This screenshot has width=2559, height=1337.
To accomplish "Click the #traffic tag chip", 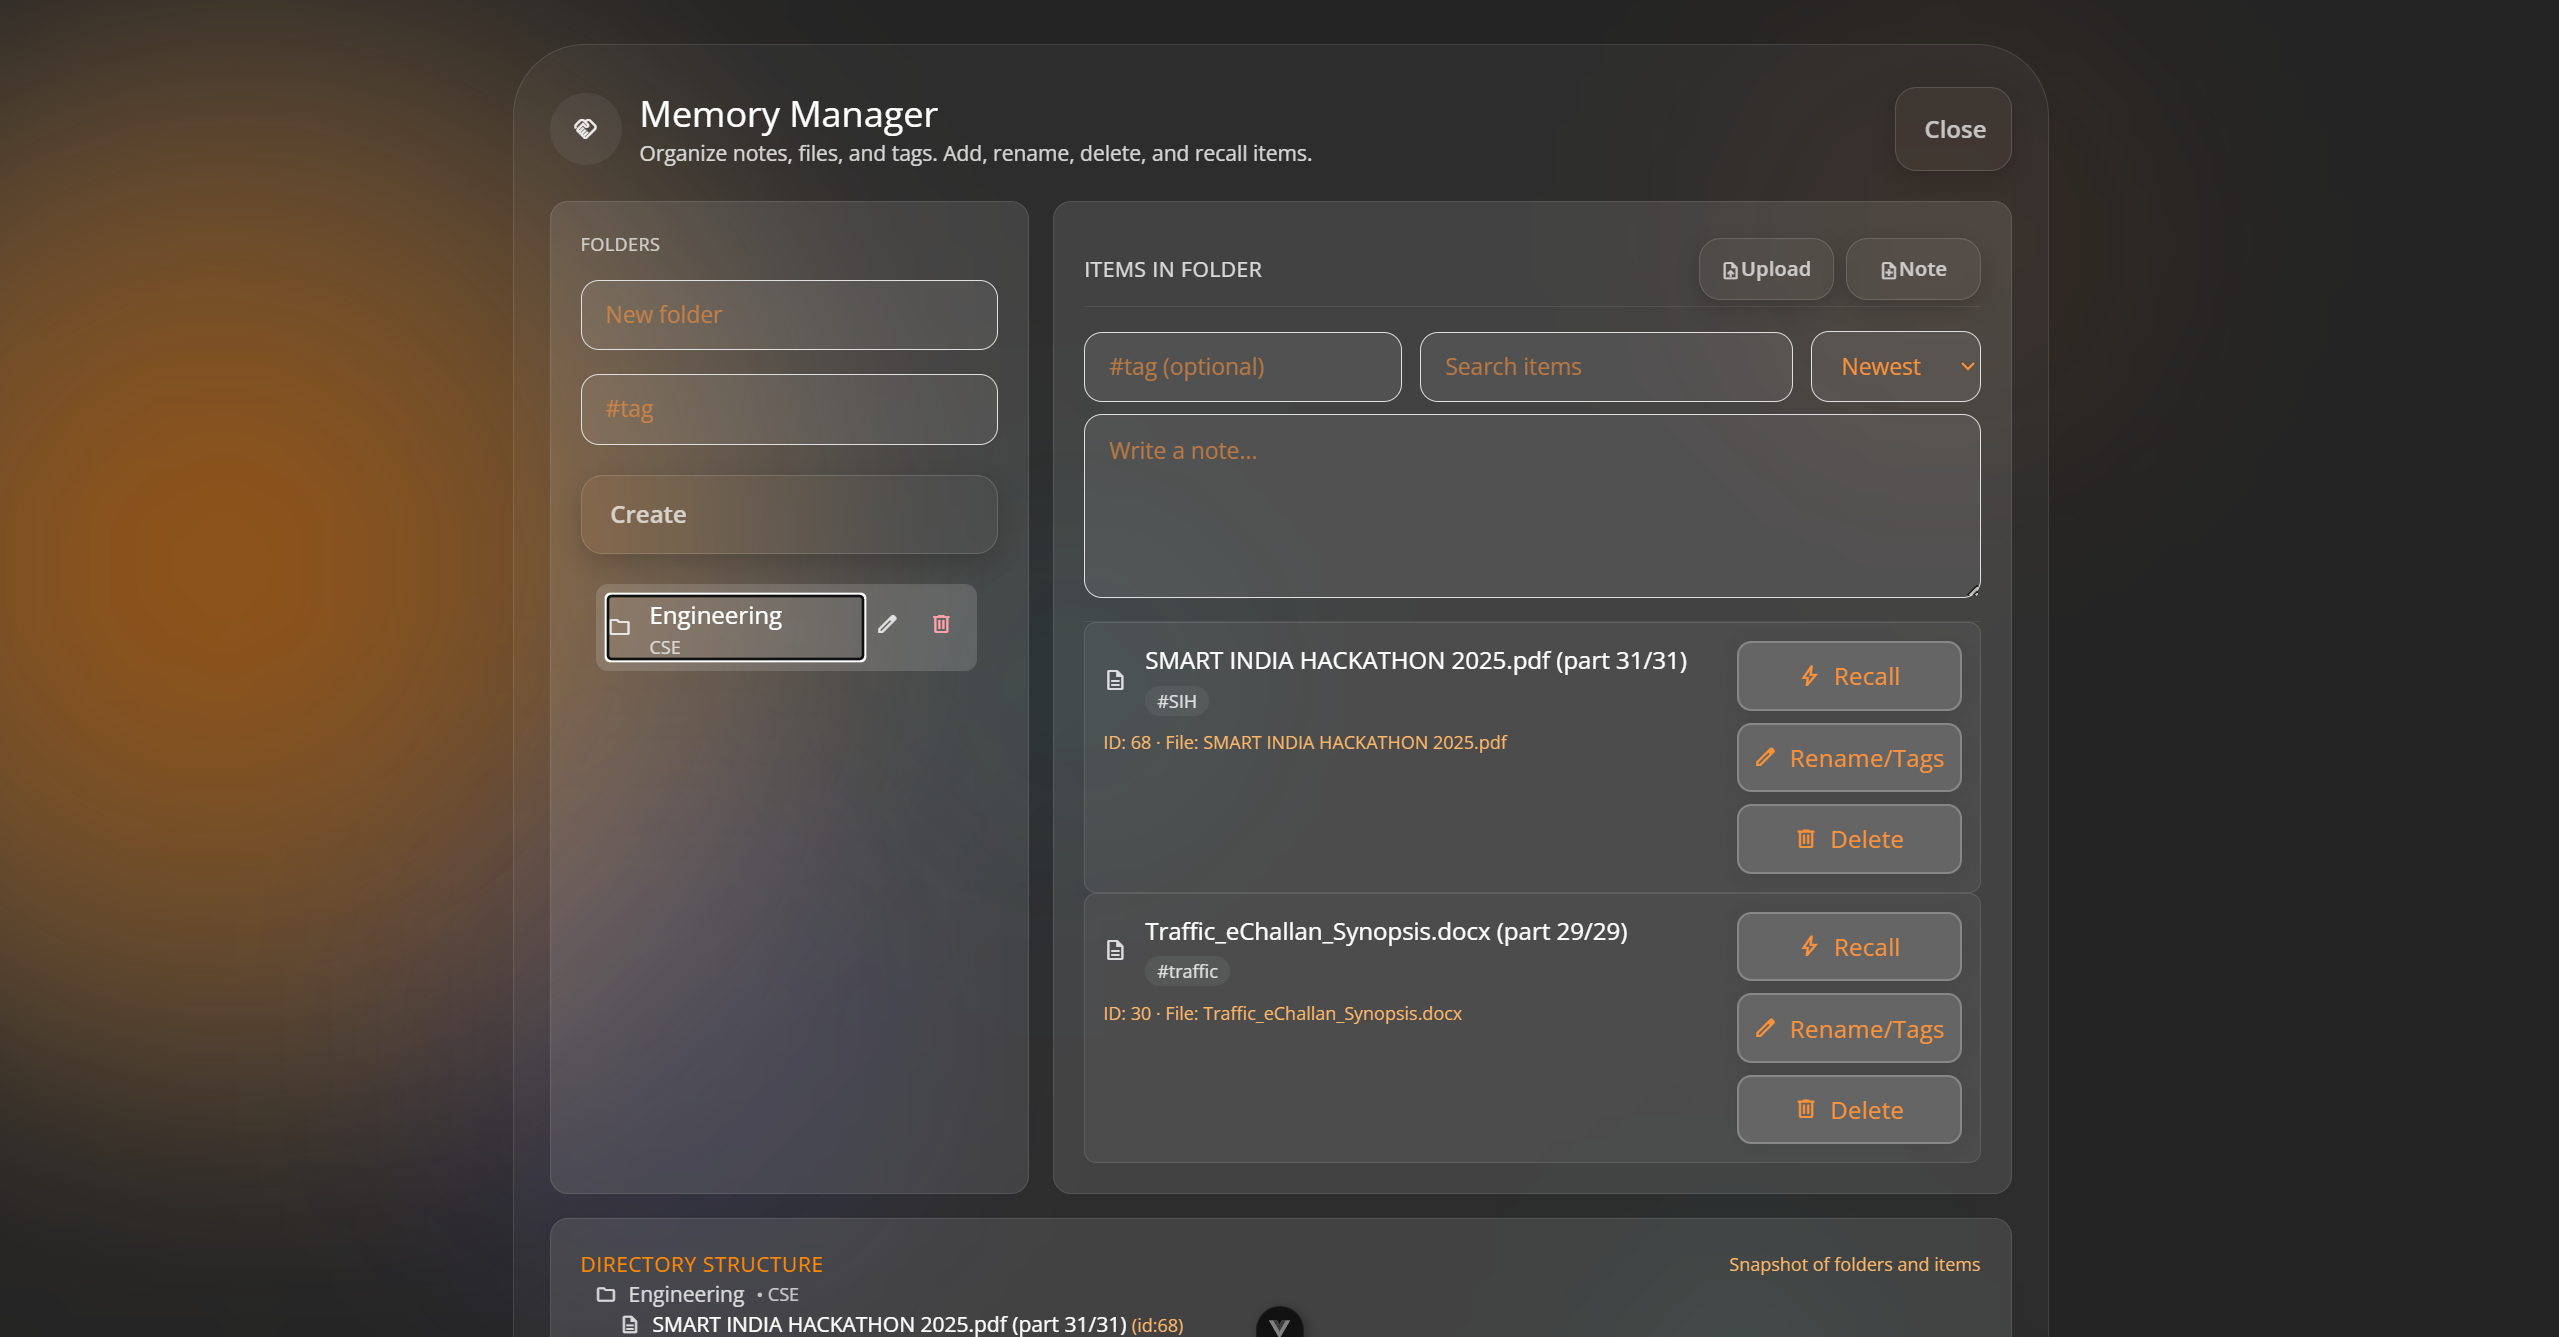I will click(1187, 971).
